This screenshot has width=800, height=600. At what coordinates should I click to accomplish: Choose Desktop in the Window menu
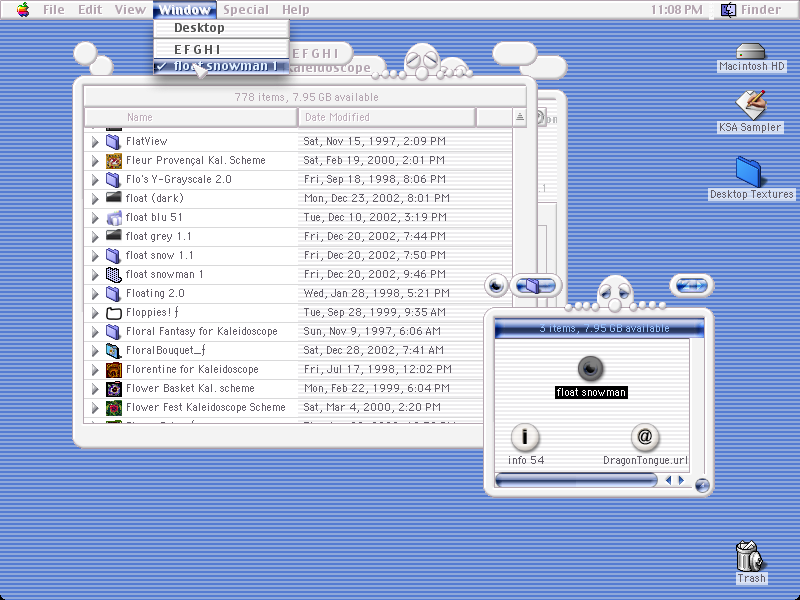tap(221, 28)
